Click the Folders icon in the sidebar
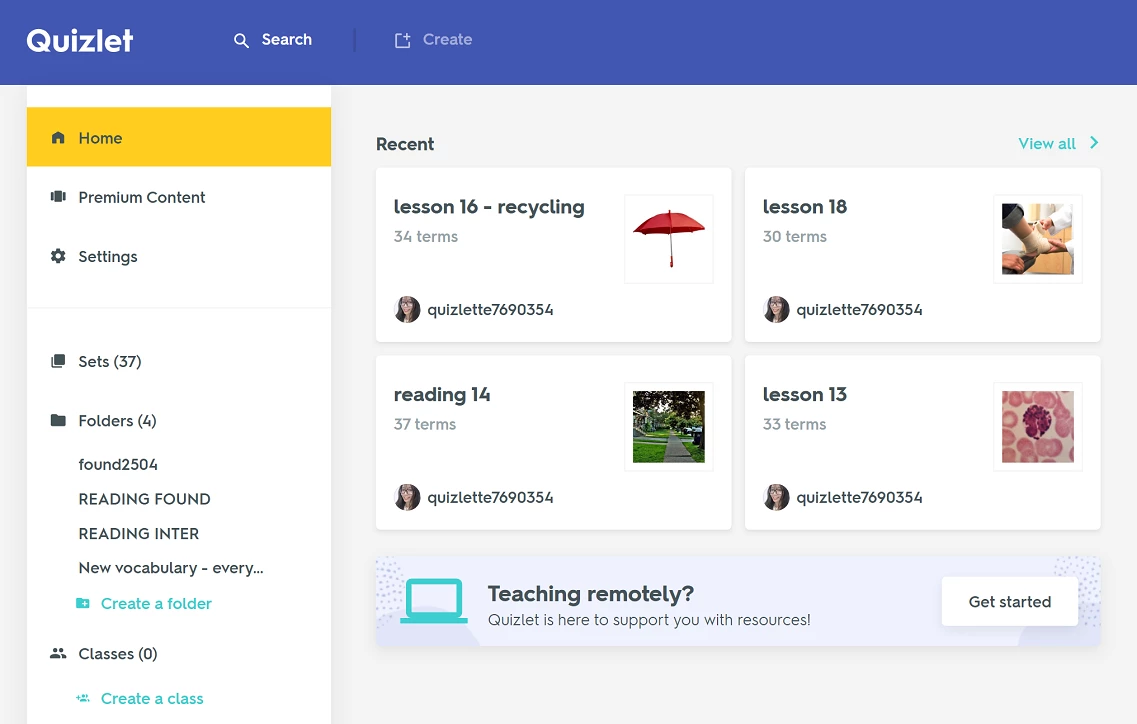The width and height of the screenshot is (1137, 724). (58, 420)
